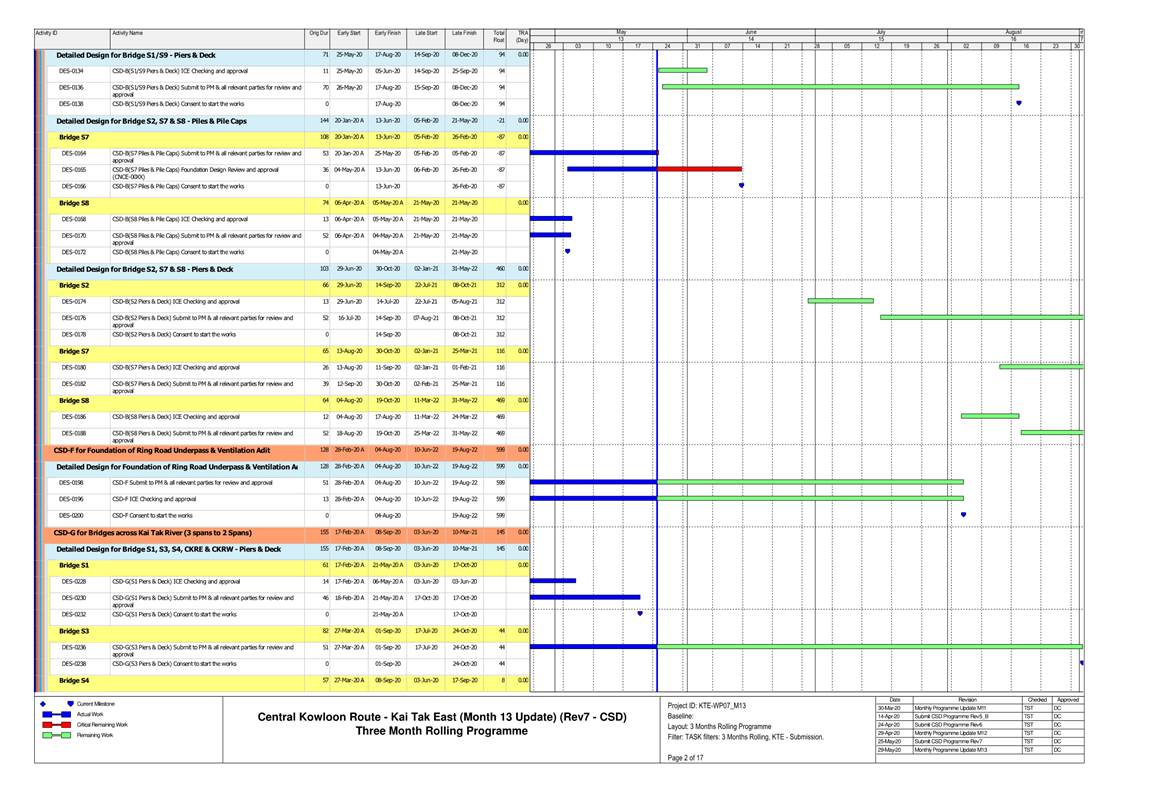Viewport: 1149px width, 812px height.
Task: Click the DES-0232 milestone marker in the Gantt chart
Action: pos(640,614)
